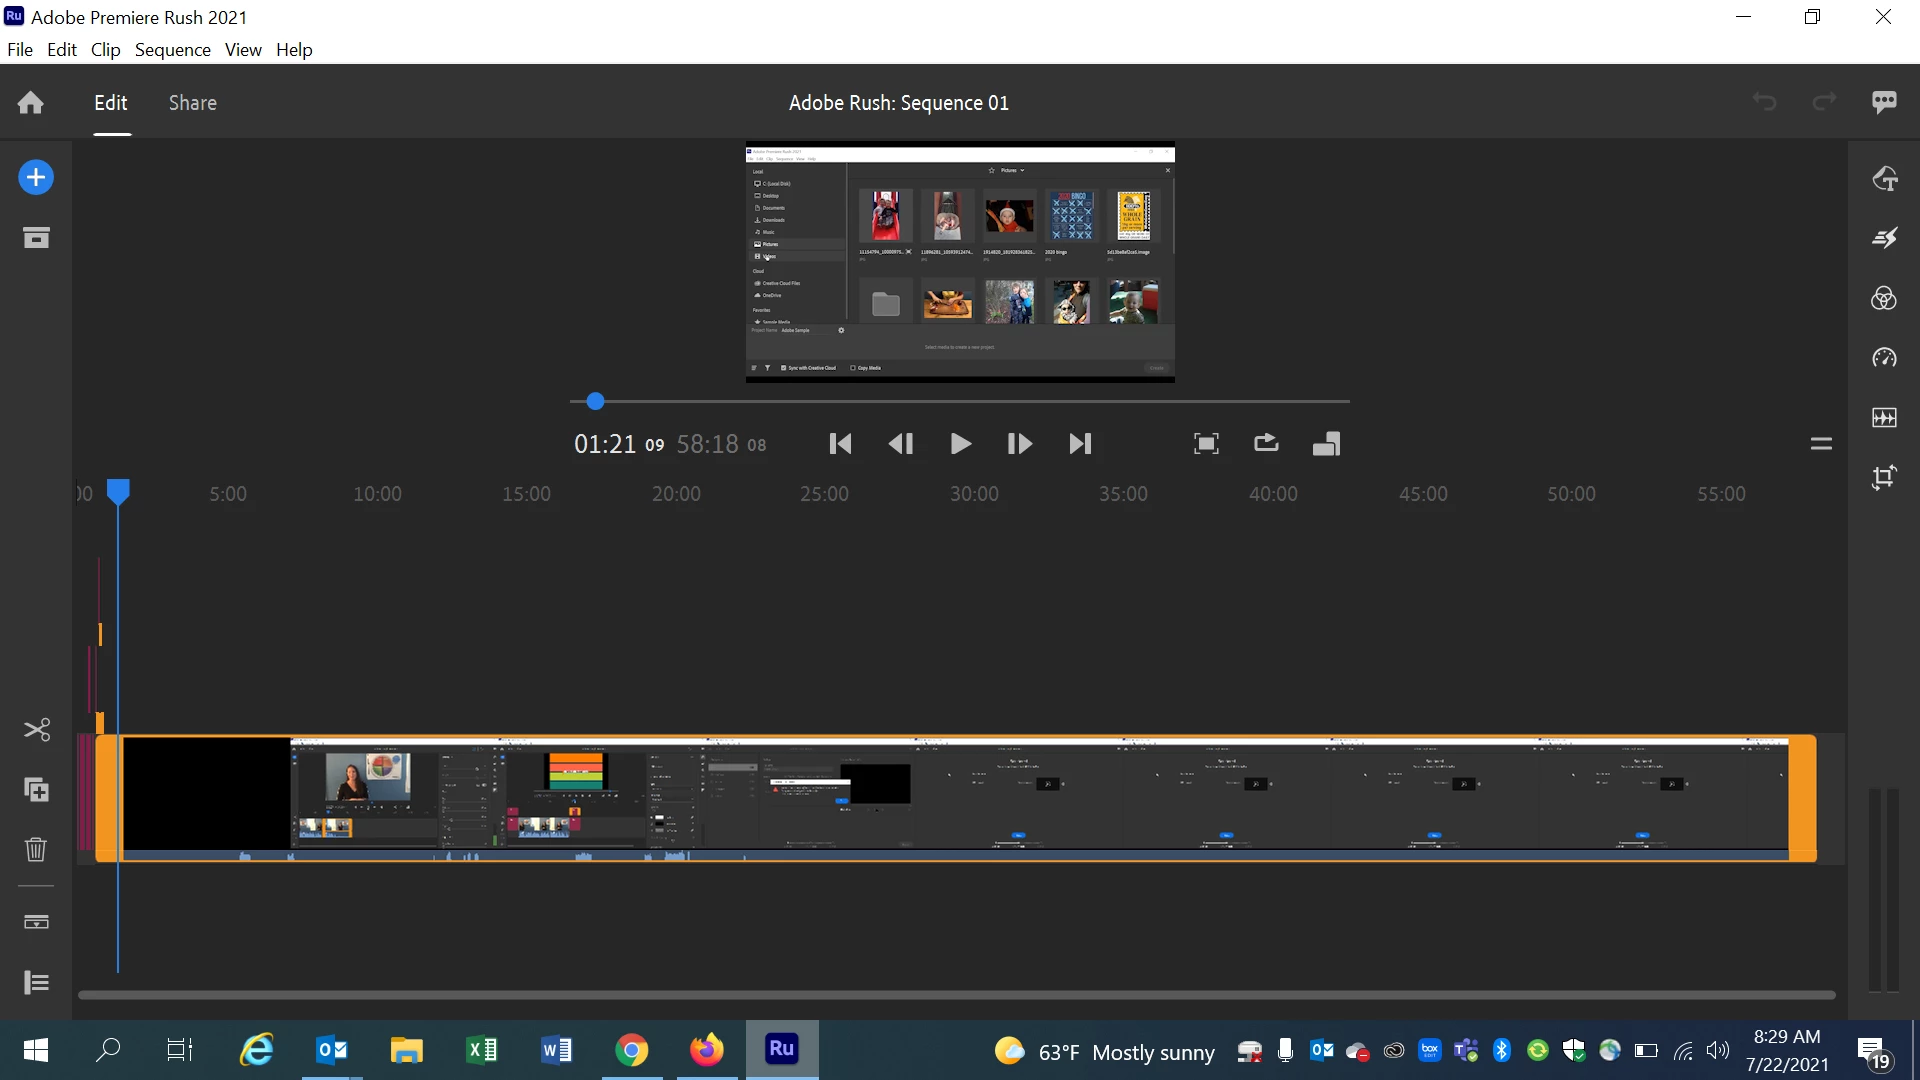This screenshot has width=1920, height=1080.
Task: Open the Color panel icon
Action: coord(1884,298)
